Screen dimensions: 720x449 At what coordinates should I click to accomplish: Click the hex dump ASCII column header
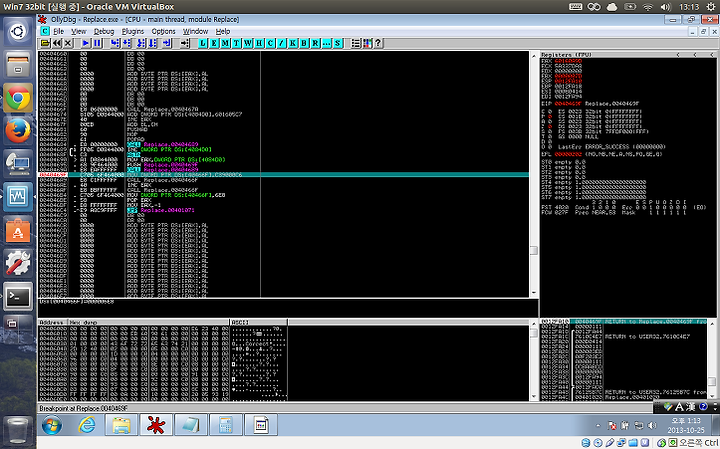click(258, 322)
